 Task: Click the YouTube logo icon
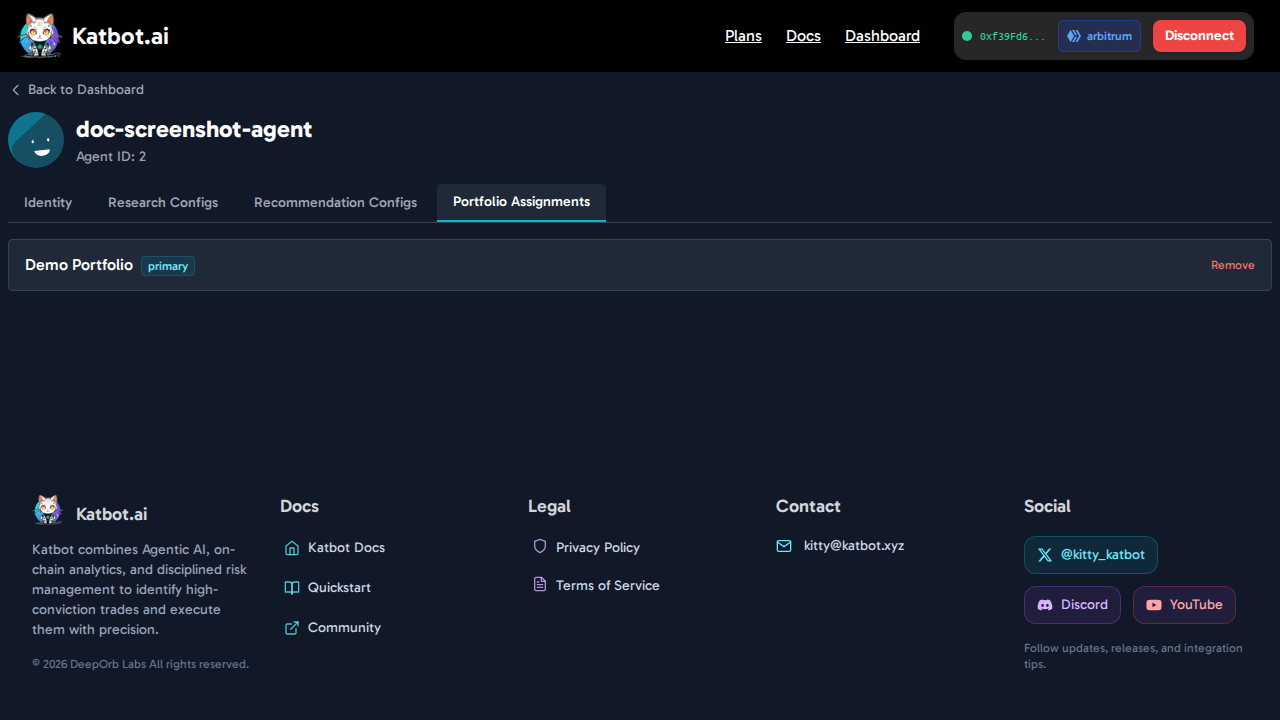(1154, 605)
